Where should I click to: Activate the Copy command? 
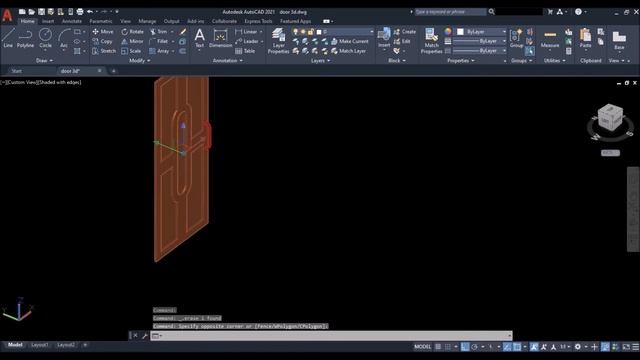102,41
